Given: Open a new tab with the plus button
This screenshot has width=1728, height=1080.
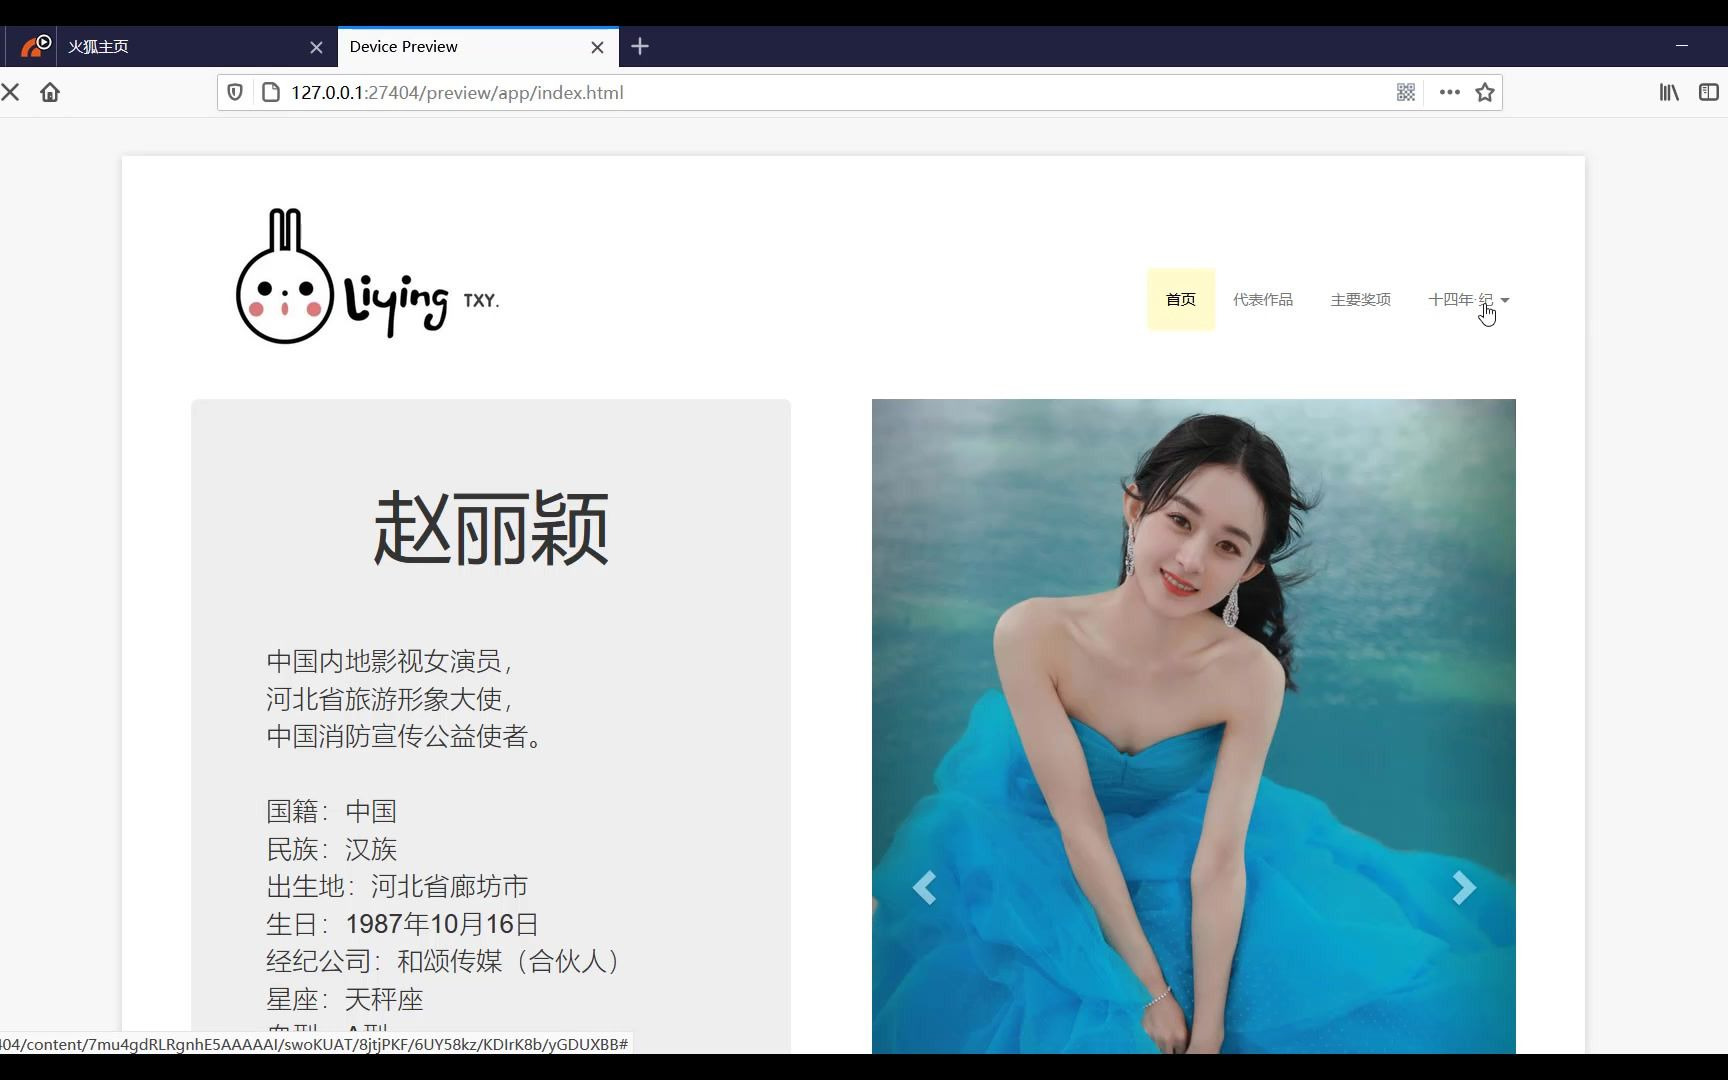Looking at the screenshot, I should (x=640, y=46).
